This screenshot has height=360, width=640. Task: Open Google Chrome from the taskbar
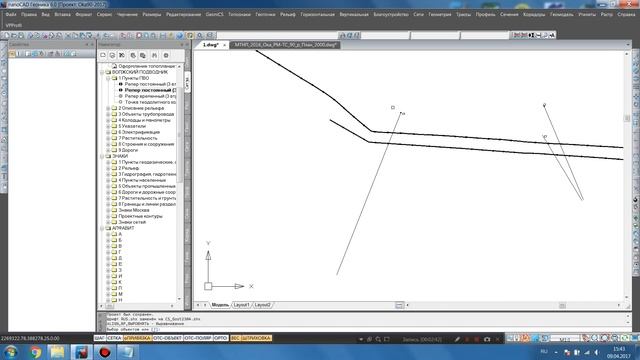coord(36,352)
